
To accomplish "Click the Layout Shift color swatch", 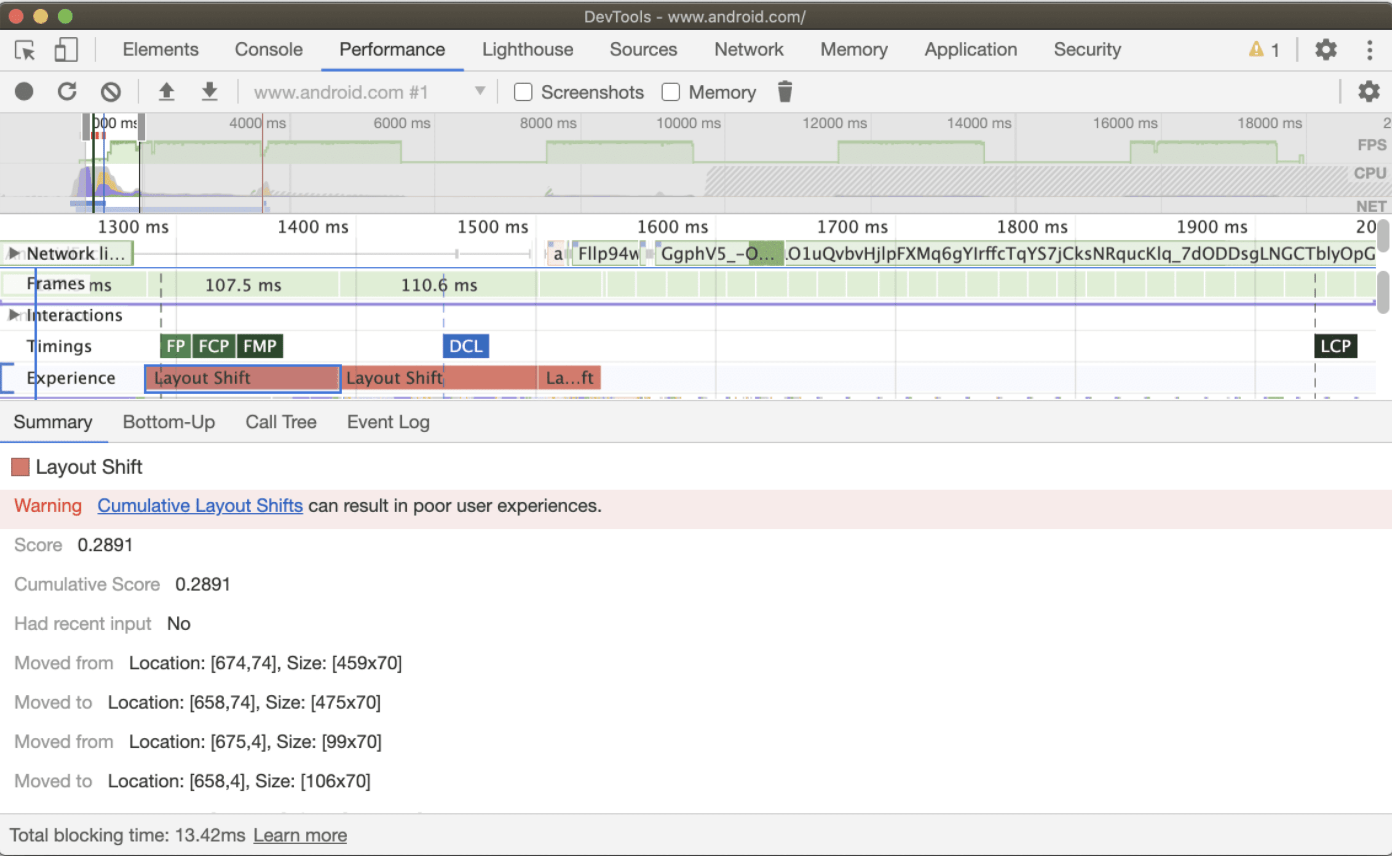I will (x=20, y=467).
